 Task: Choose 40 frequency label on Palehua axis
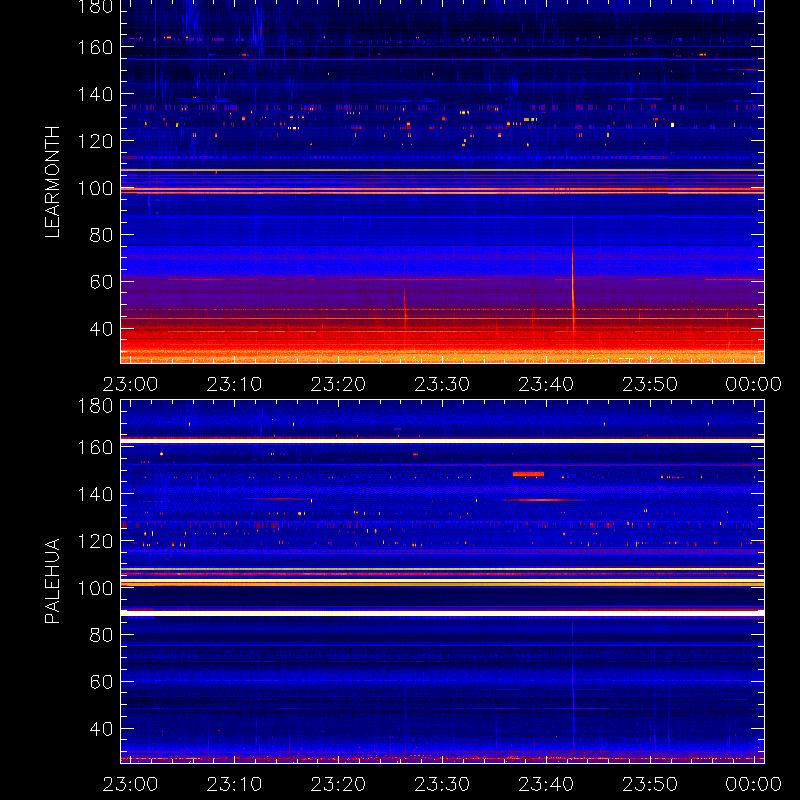point(101,729)
